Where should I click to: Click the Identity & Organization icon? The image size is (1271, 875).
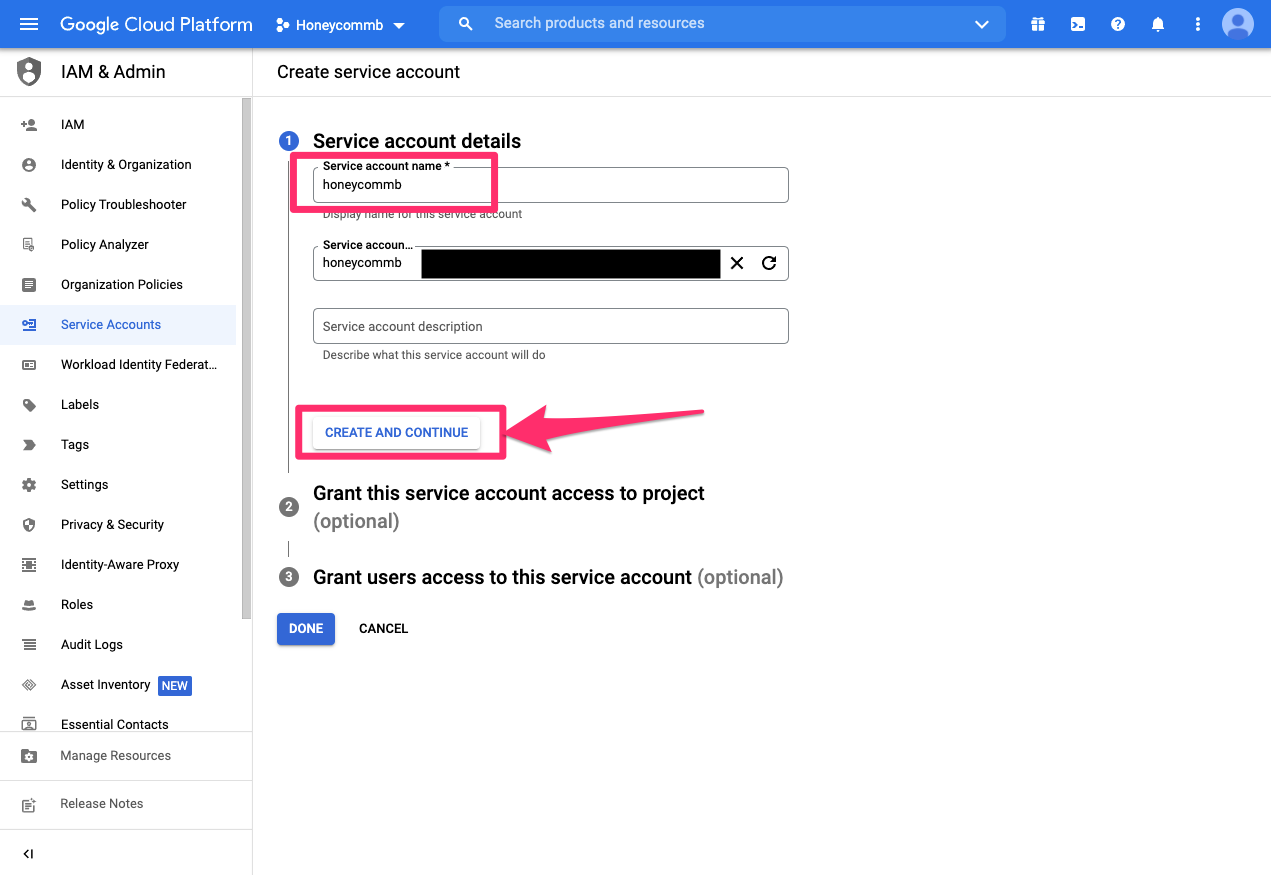tap(29, 165)
